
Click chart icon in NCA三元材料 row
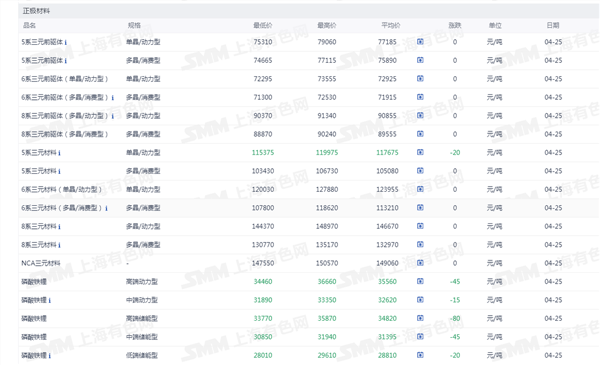pos(420,262)
